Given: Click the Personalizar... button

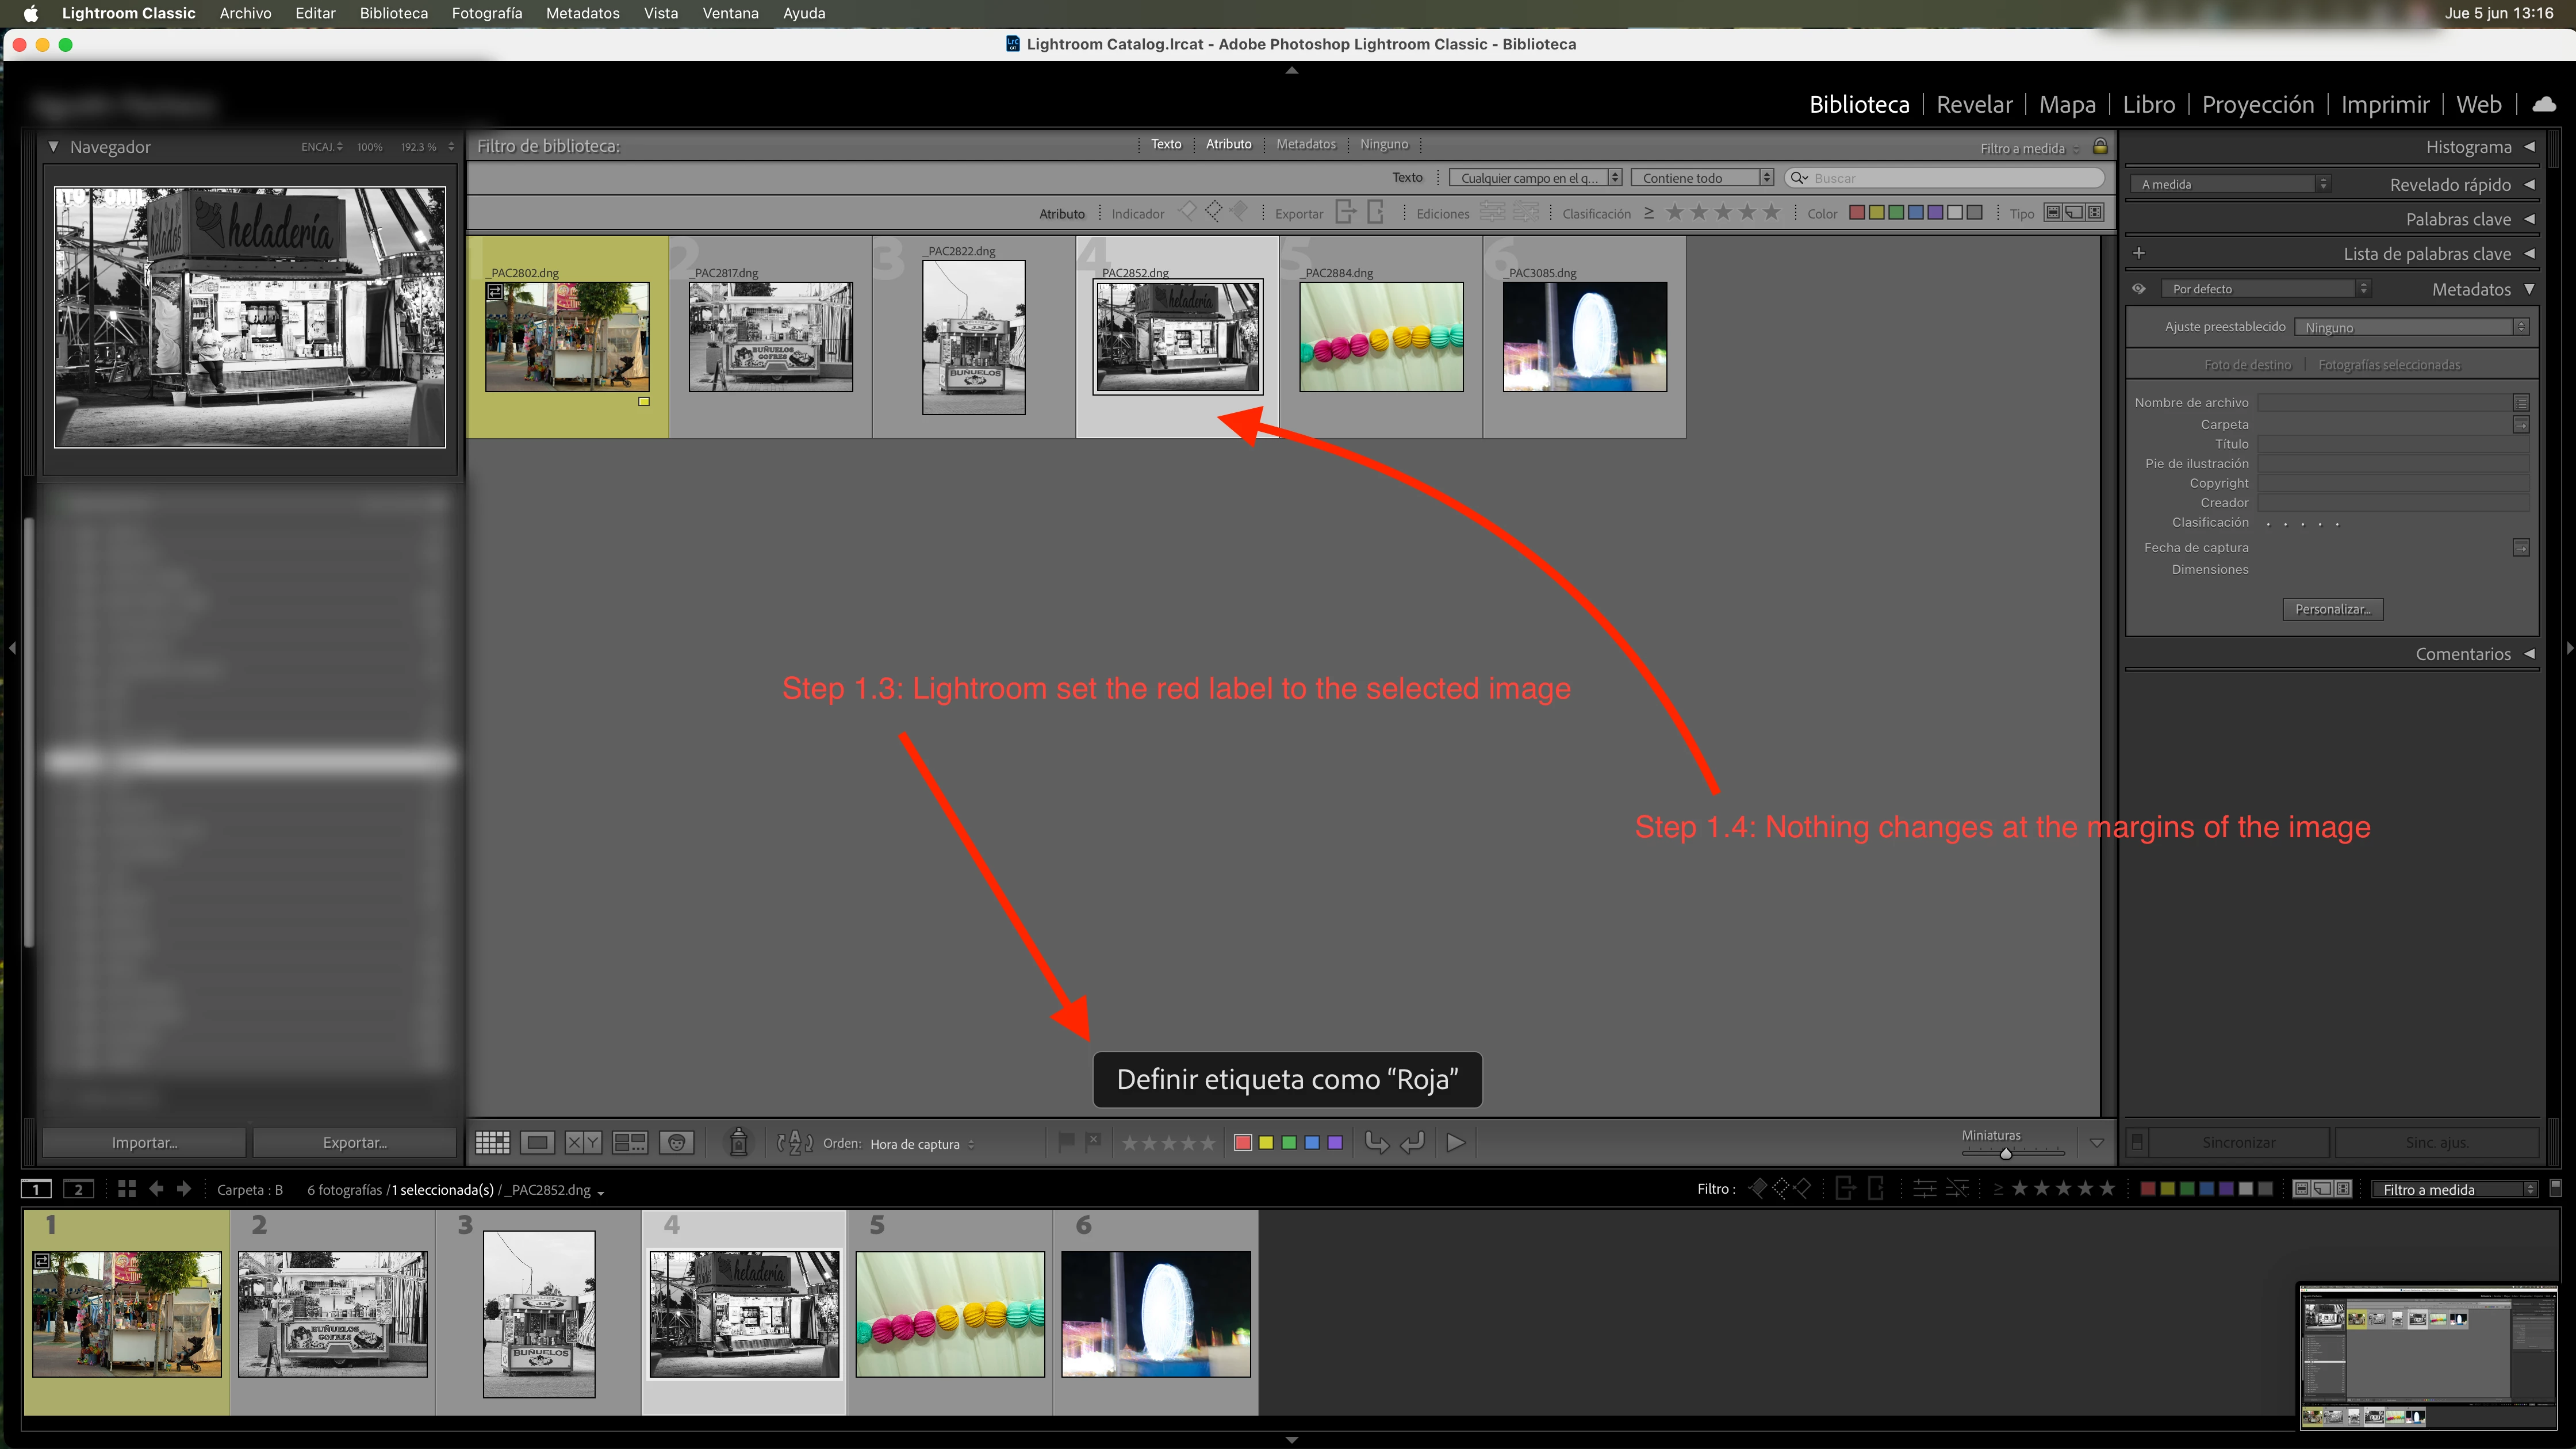Looking at the screenshot, I should click(2332, 609).
